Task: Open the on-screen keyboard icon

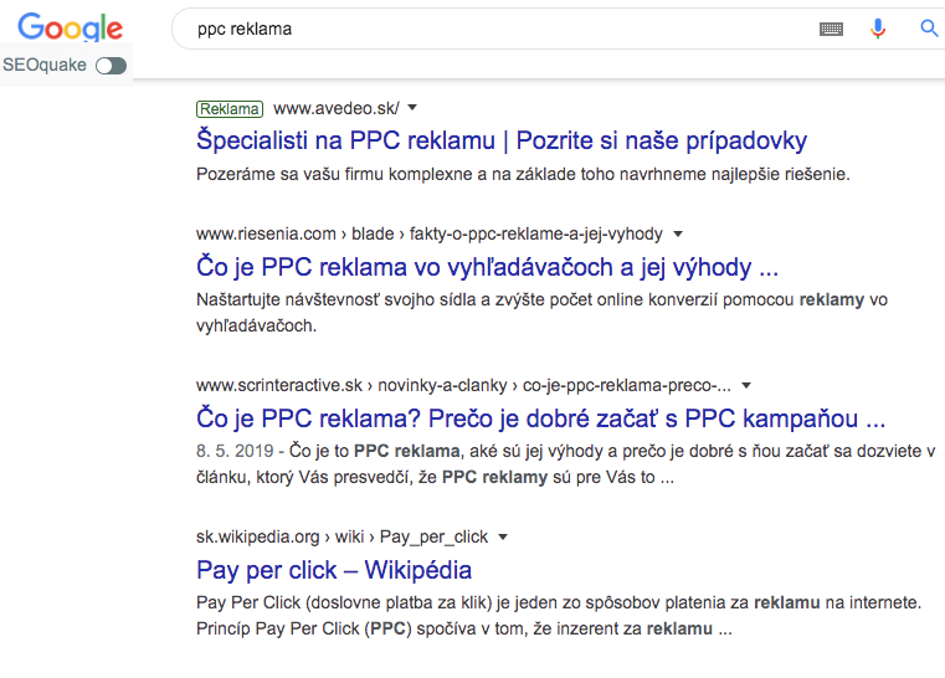Action: [x=831, y=29]
